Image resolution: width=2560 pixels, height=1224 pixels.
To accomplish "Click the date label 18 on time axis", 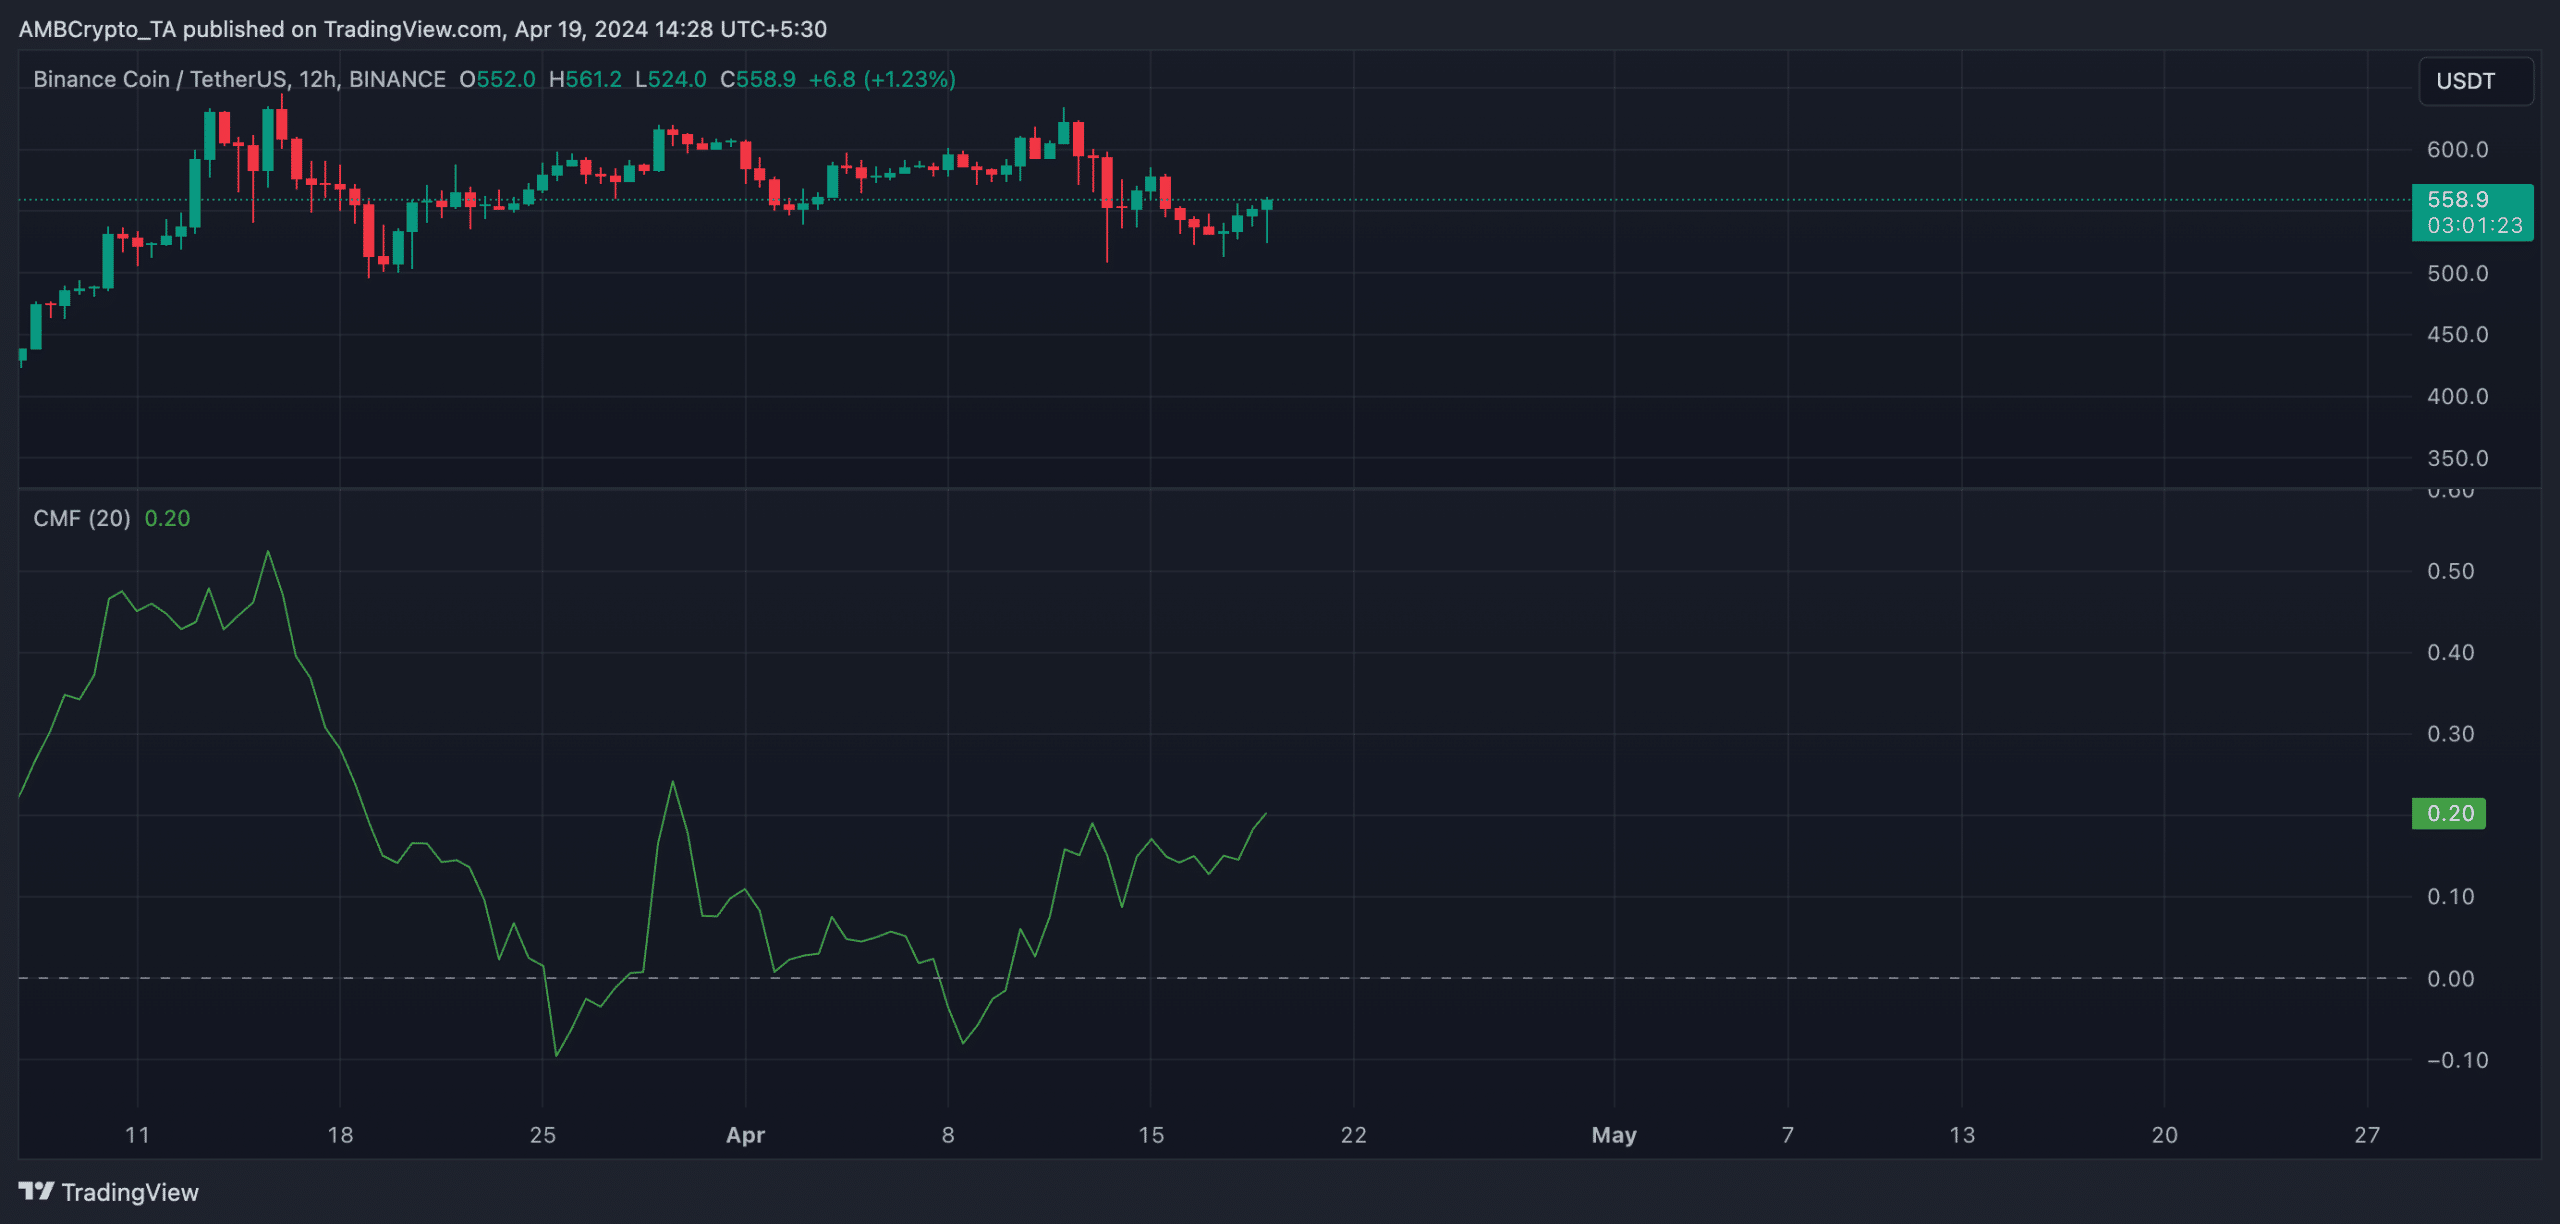I will pyautogui.click(x=340, y=1135).
